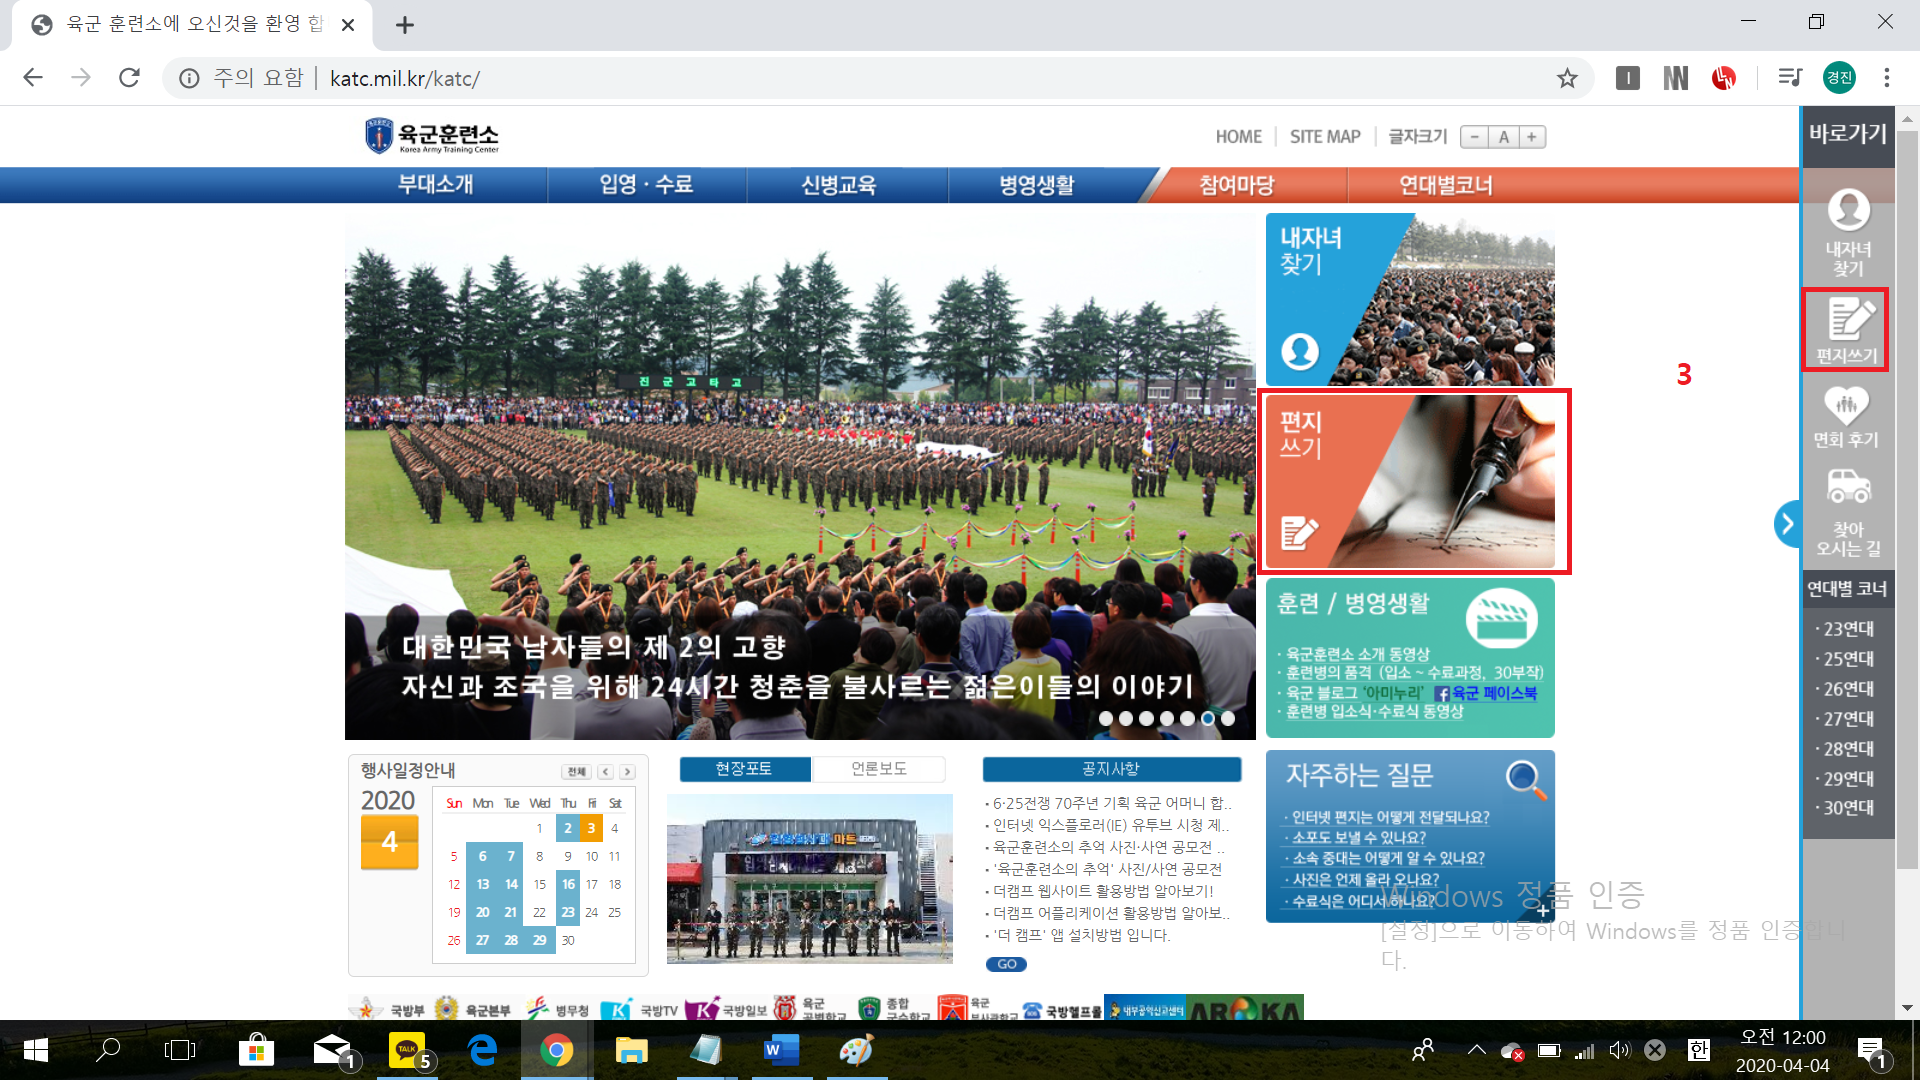The width and height of the screenshot is (1920, 1080).
Task: Select the last carousel indicator dot
Action: click(1227, 718)
